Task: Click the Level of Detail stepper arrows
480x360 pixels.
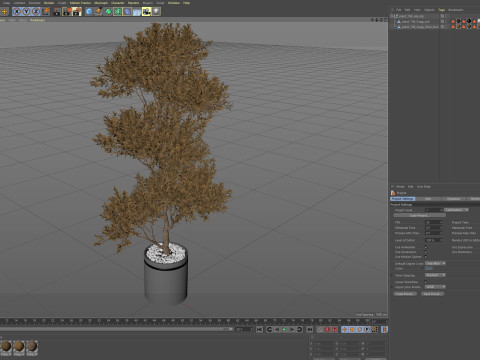Action: (441, 240)
